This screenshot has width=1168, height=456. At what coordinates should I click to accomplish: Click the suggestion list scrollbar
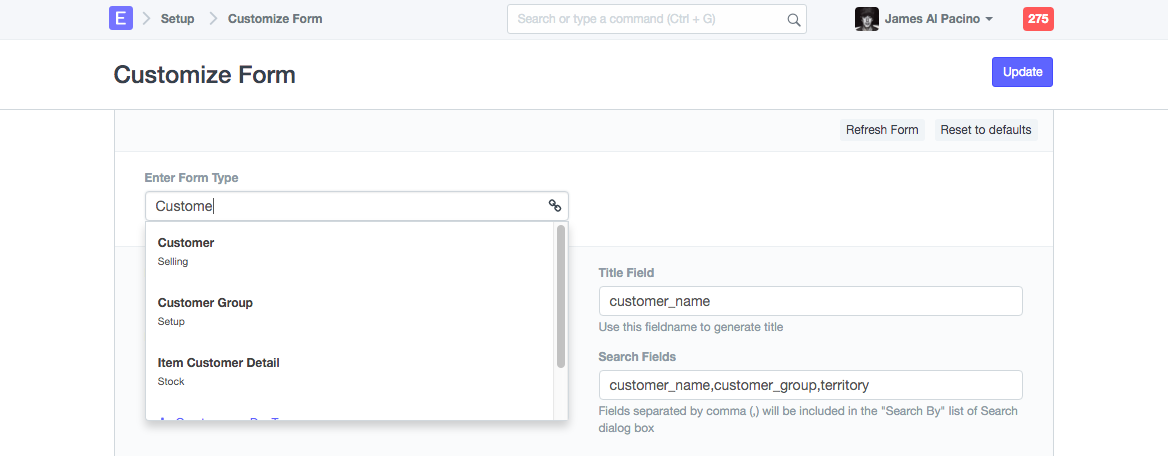point(561,296)
